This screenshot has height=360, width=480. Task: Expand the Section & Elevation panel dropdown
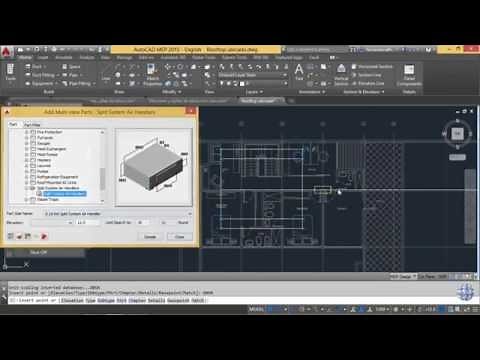click(364, 92)
